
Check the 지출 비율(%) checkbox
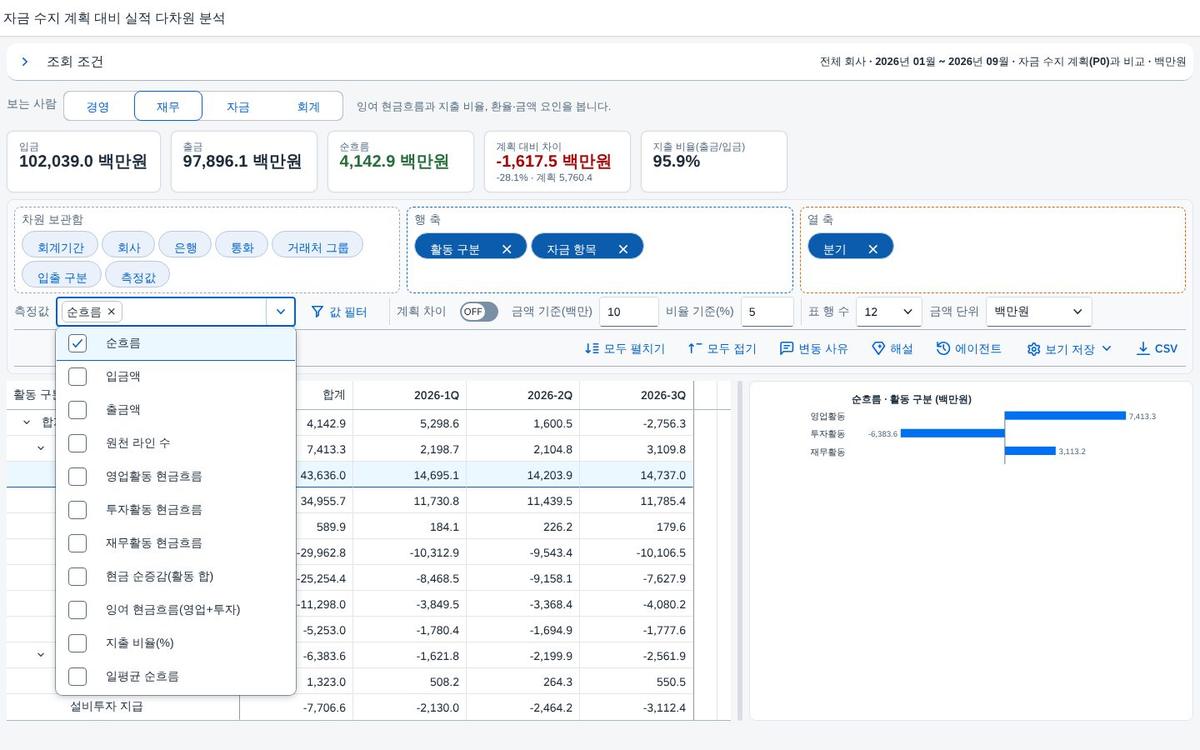[77, 643]
